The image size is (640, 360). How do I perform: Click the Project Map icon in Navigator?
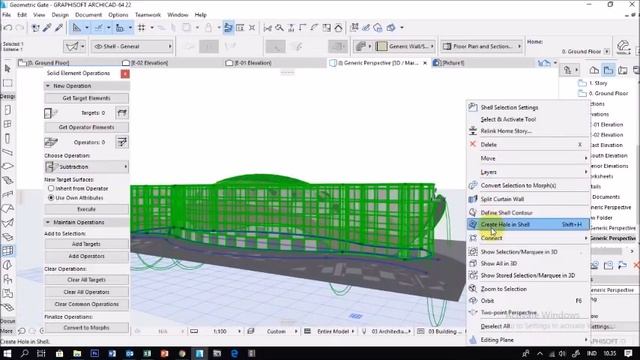594,70
